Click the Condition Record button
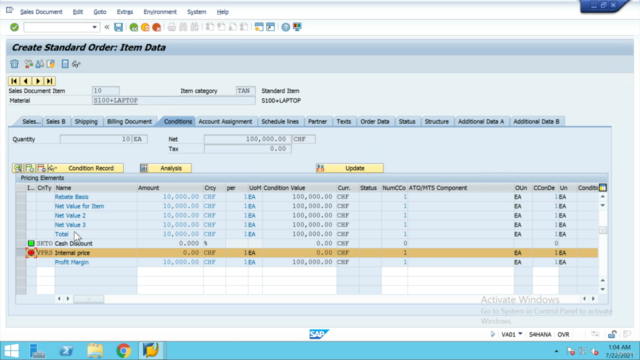The width and height of the screenshot is (640, 360). pyautogui.click(x=91, y=168)
